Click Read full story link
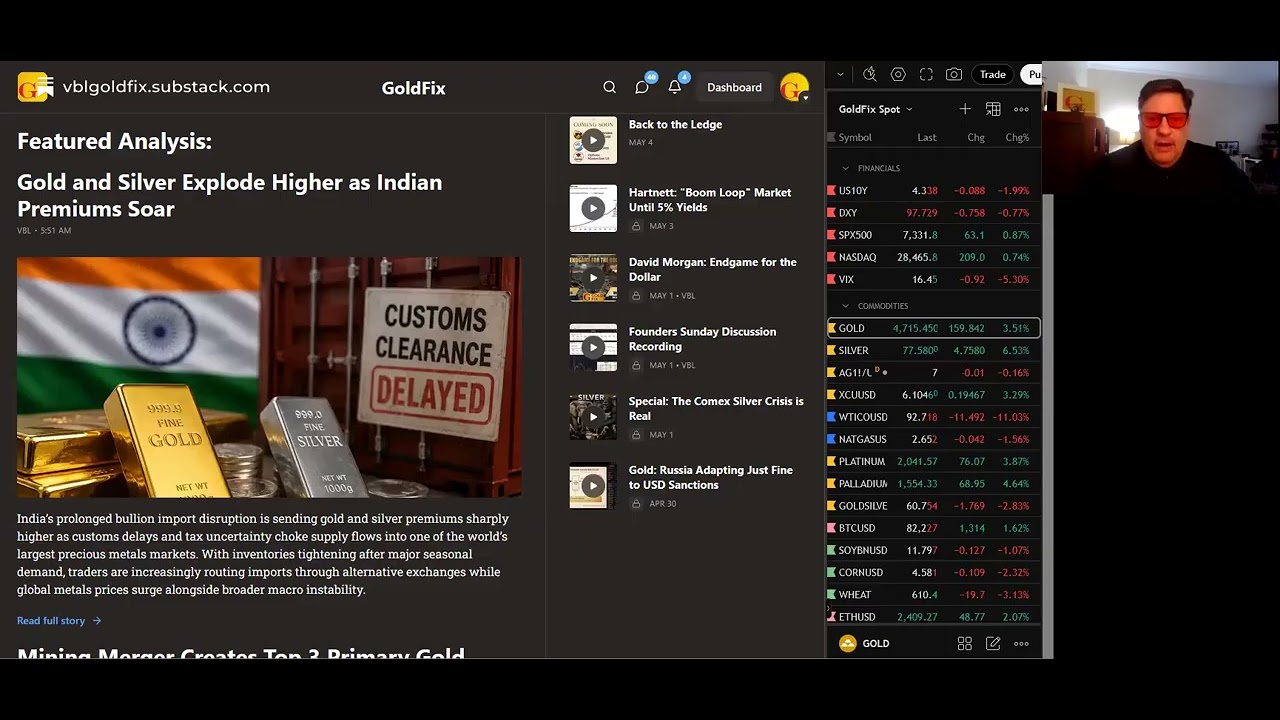Screen dimensions: 1280x720 [58, 621]
